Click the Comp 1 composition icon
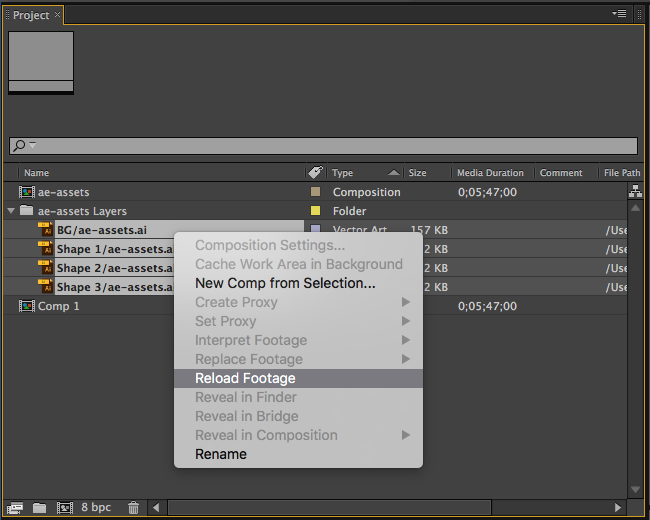Viewport: 650px width, 520px height. click(27, 306)
